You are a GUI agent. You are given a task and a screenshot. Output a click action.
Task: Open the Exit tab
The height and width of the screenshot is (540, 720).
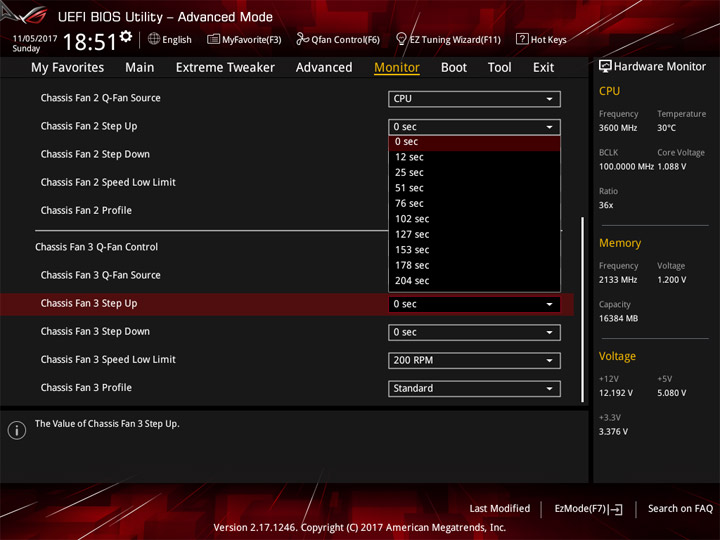[x=543, y=68]
